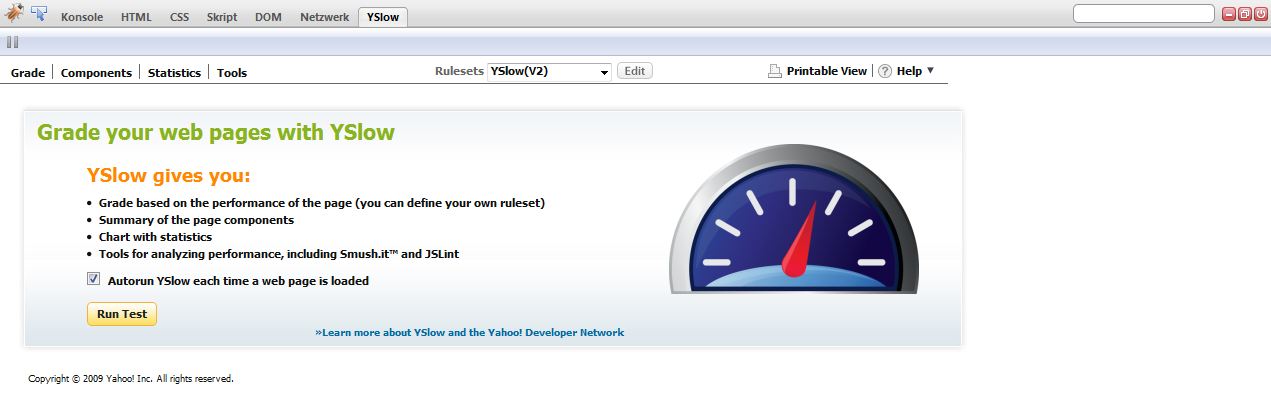Viewport: 1271px width, 399px height.
Task: Show the Statistics view
Action: pos(174,73)
